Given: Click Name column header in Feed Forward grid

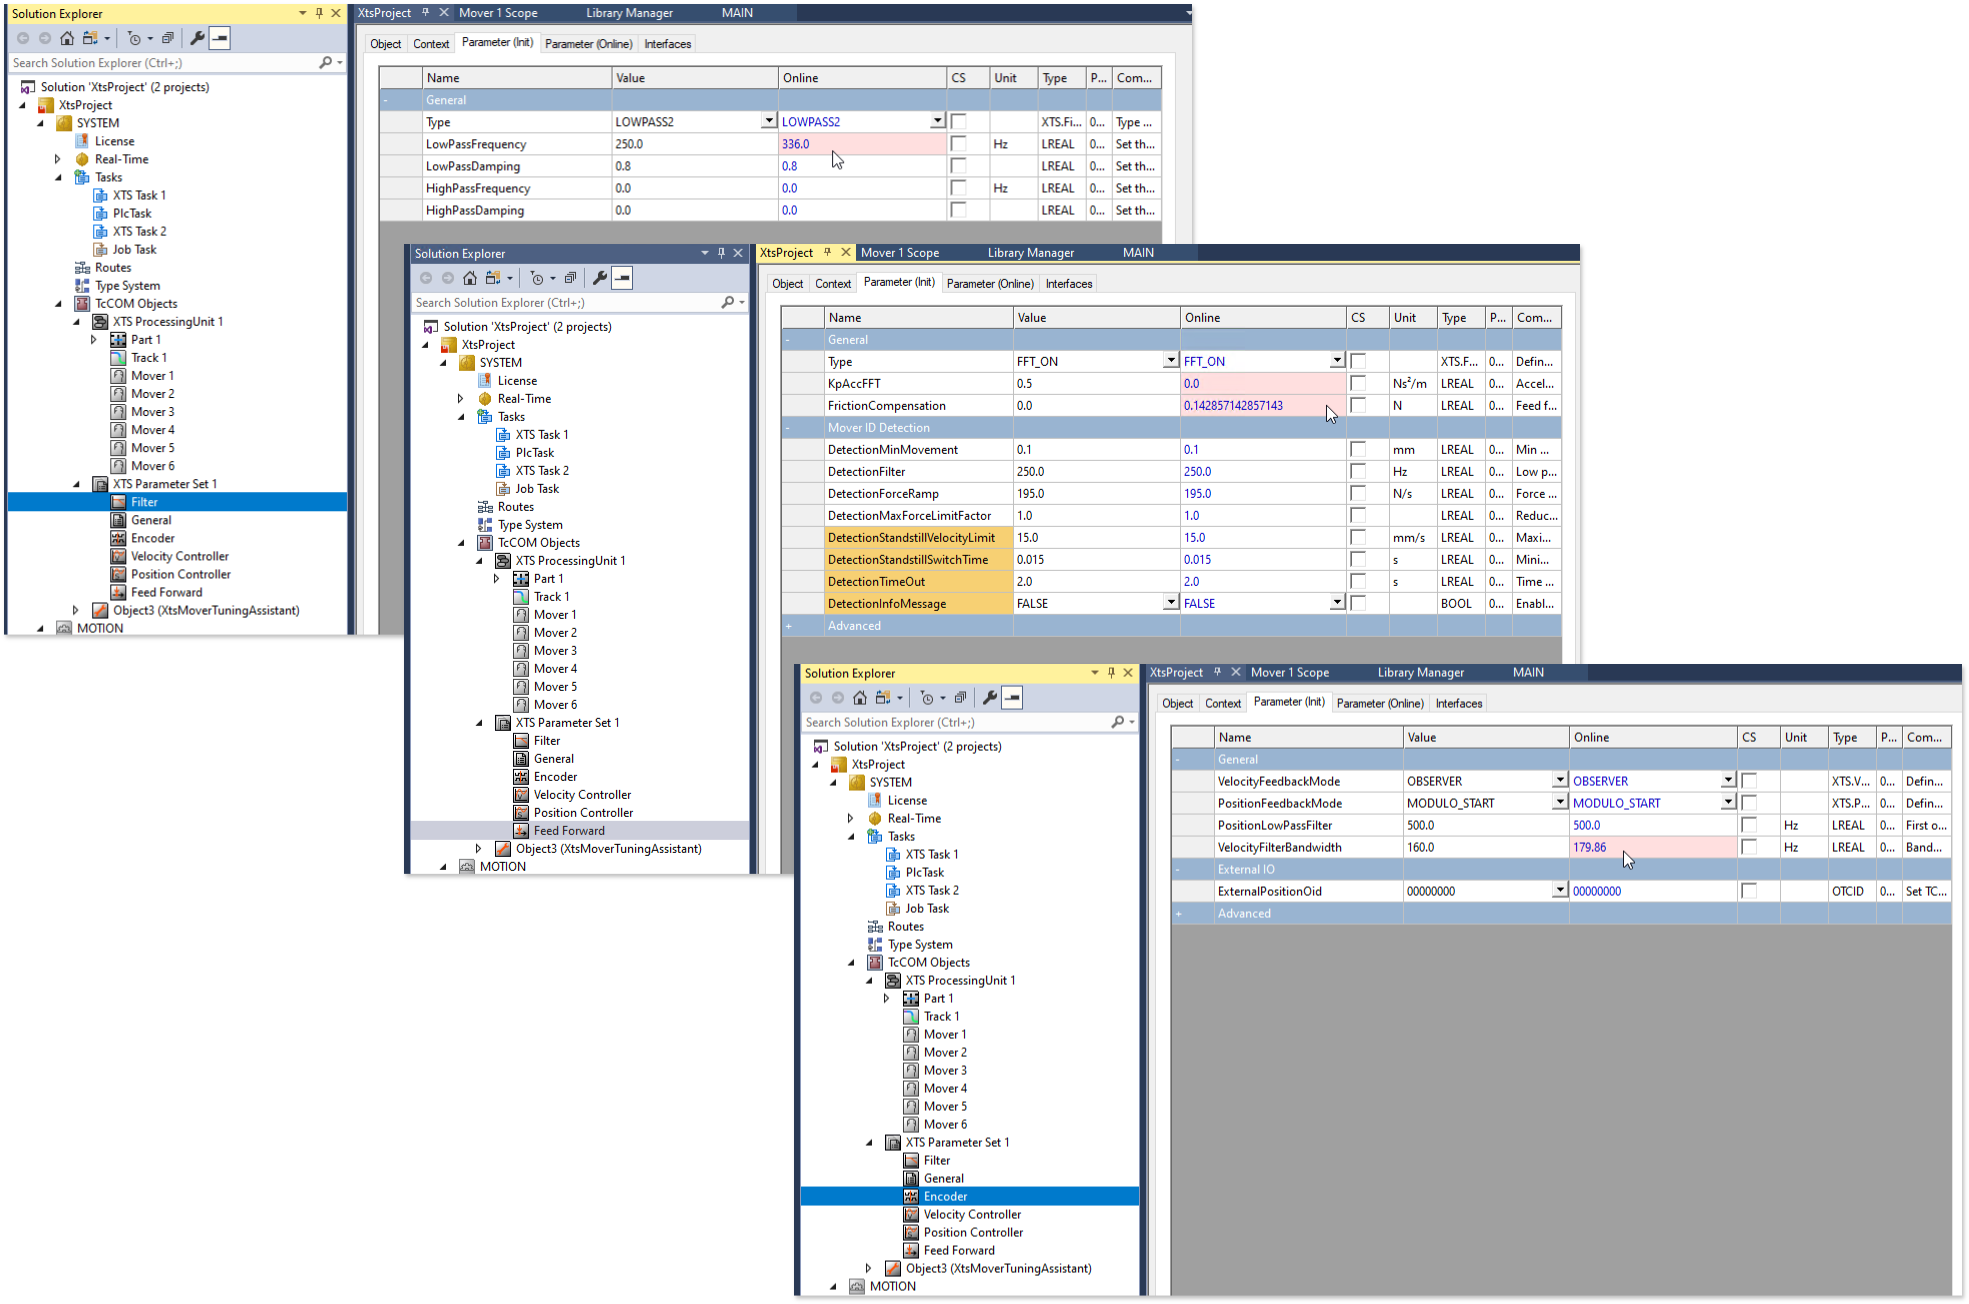Looking at the screenshot, I should point(918,318).
